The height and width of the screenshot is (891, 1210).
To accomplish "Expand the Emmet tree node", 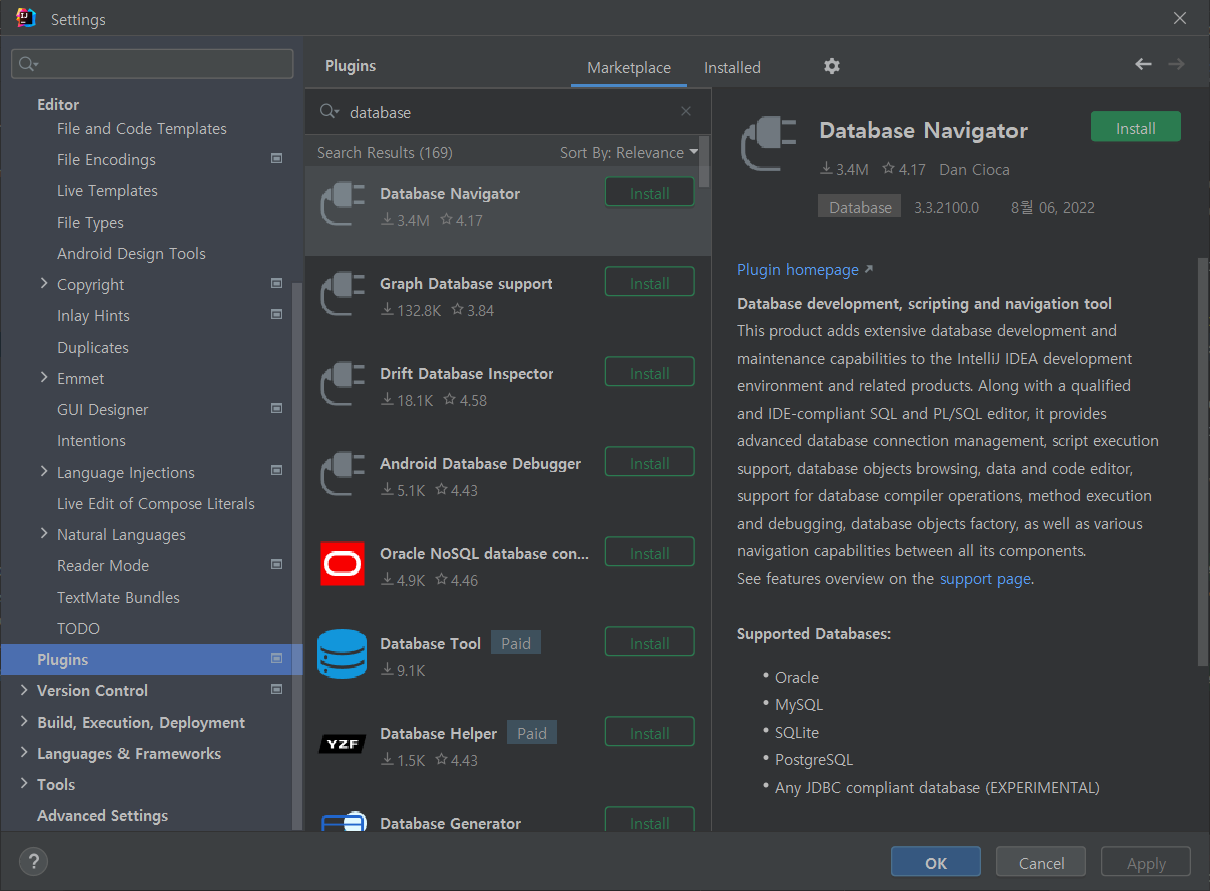I will (44, 378).
